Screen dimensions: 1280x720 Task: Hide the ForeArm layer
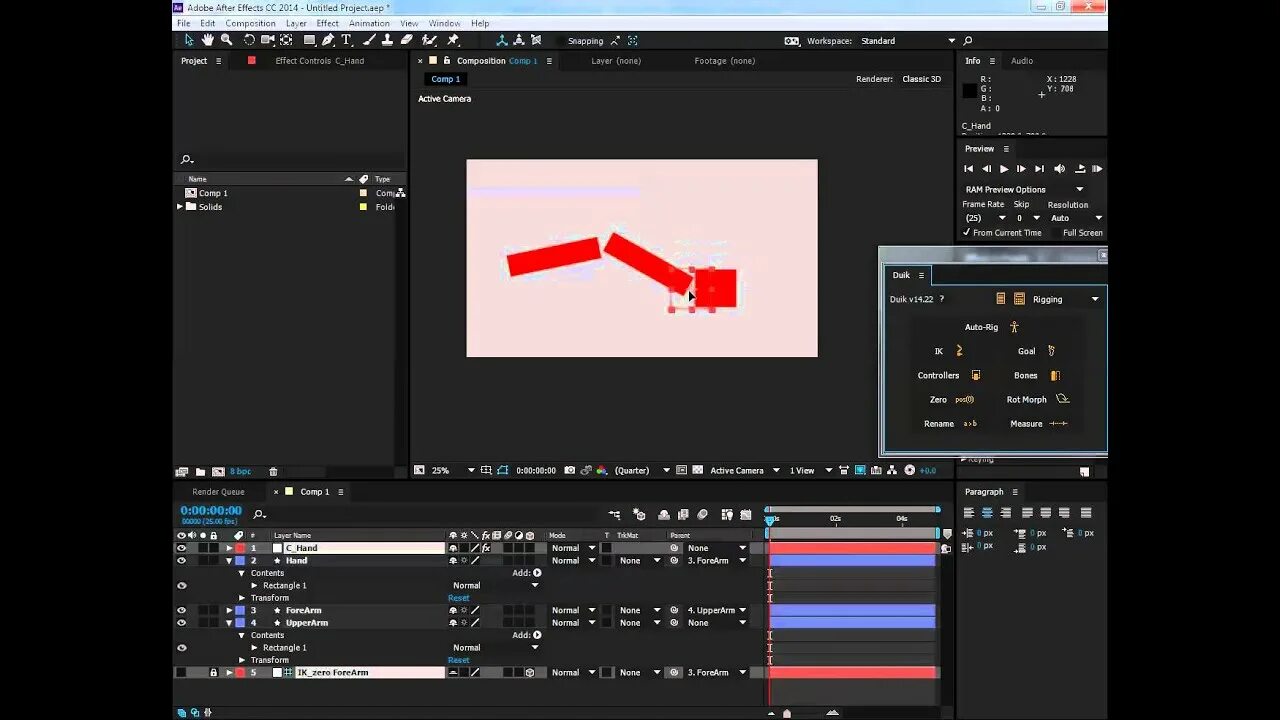(x=182, y=609)
